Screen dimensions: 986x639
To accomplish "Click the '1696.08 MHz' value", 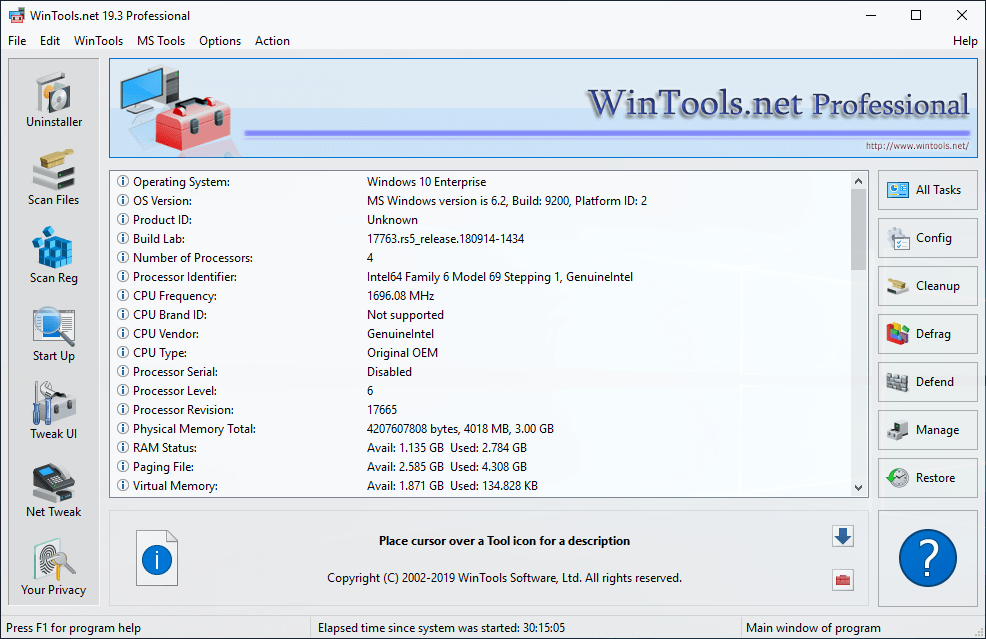I will click(400, 296).
